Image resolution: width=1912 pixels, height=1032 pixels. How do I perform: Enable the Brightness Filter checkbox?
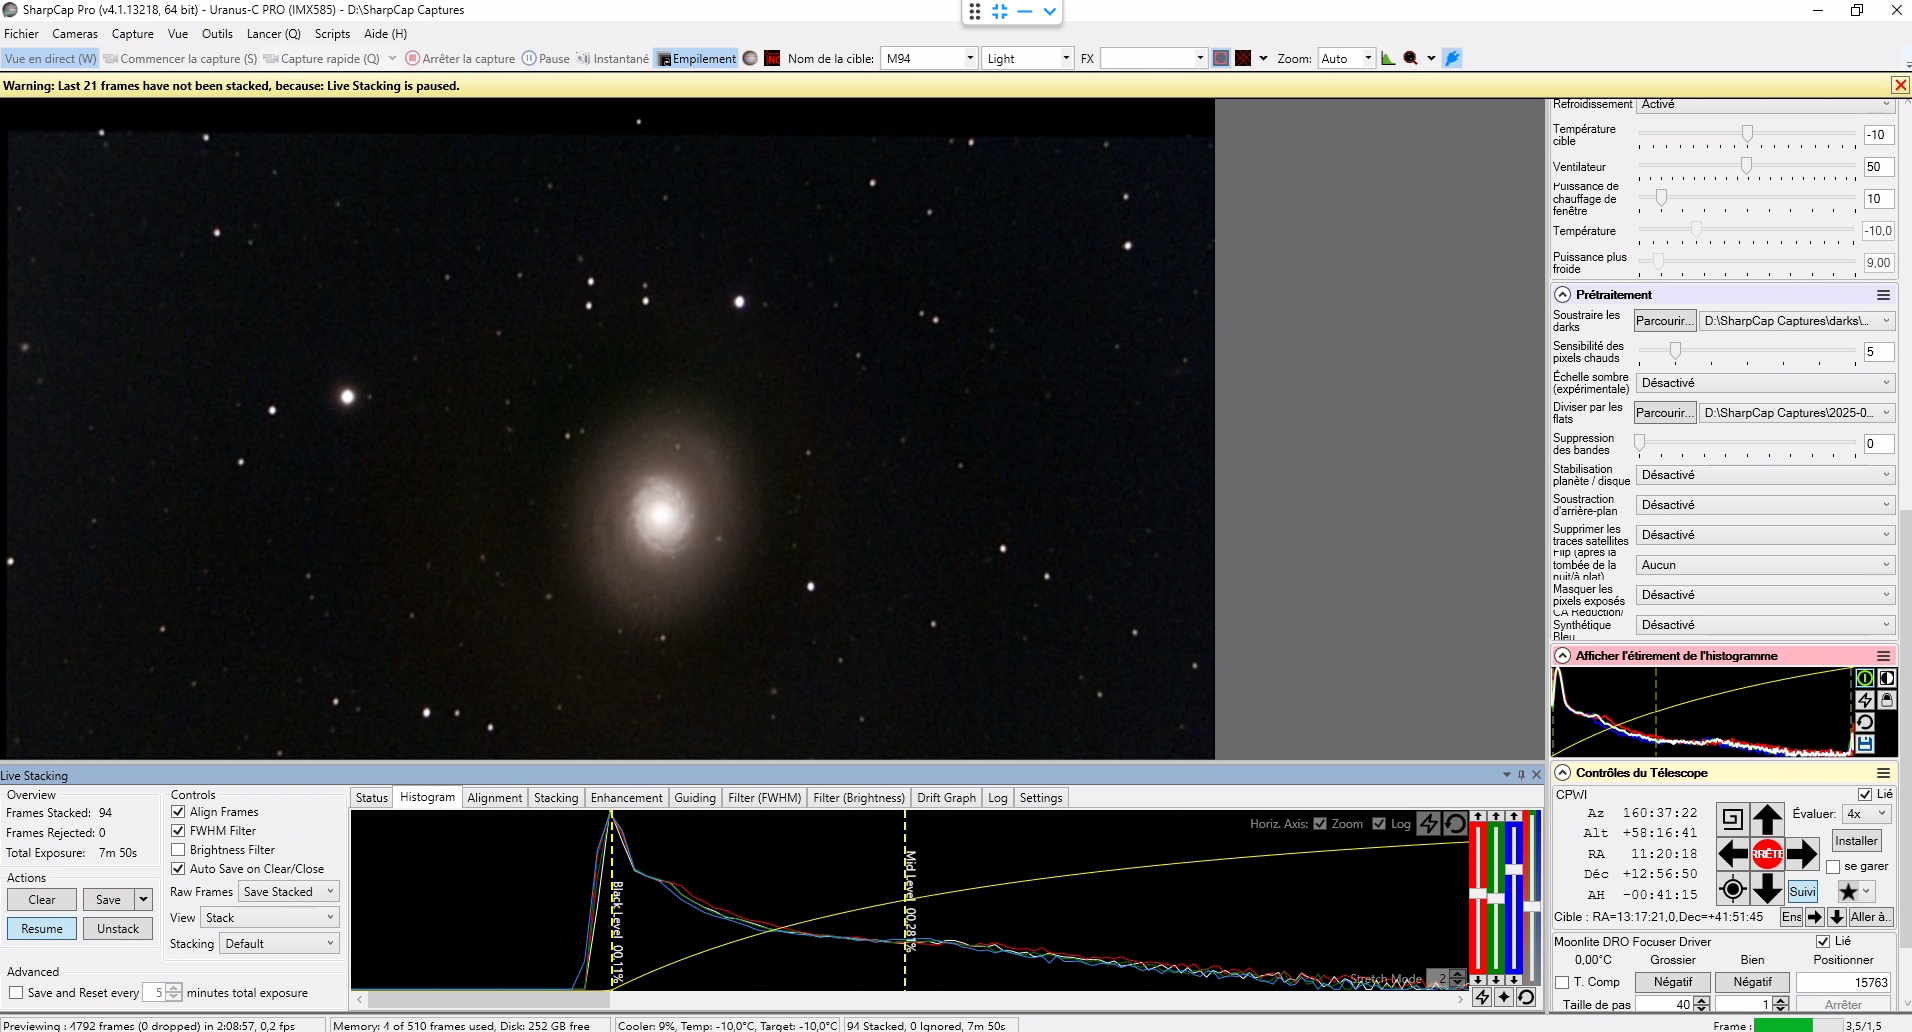pyautogui.click(x=178, y=850)
